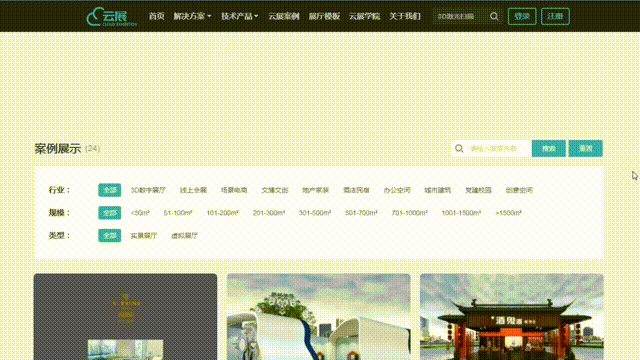Viewport: 640px width, 360px height.
Task: Select 全部 in the 规模 filter row
Action: [x=109, y=213]
